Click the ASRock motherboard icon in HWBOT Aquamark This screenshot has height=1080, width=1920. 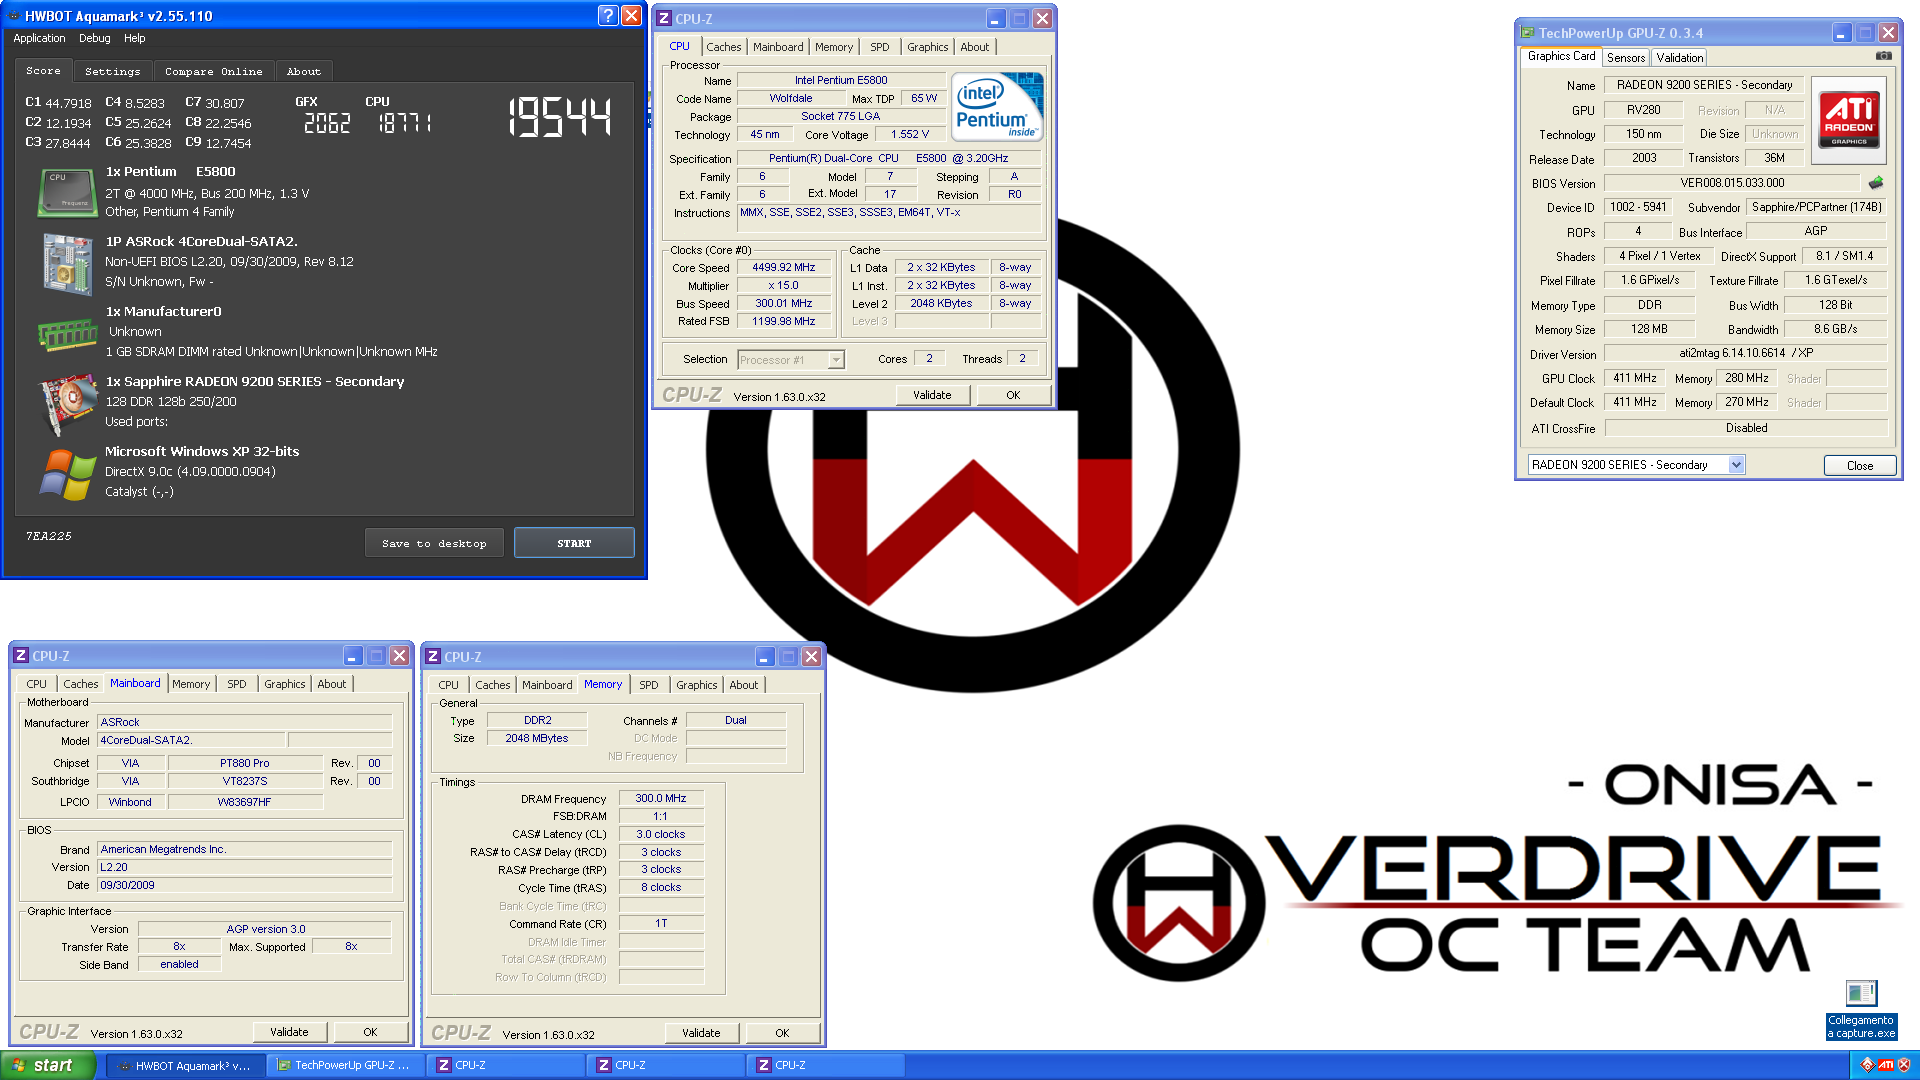pyautogui.click(x=67, y=264)
